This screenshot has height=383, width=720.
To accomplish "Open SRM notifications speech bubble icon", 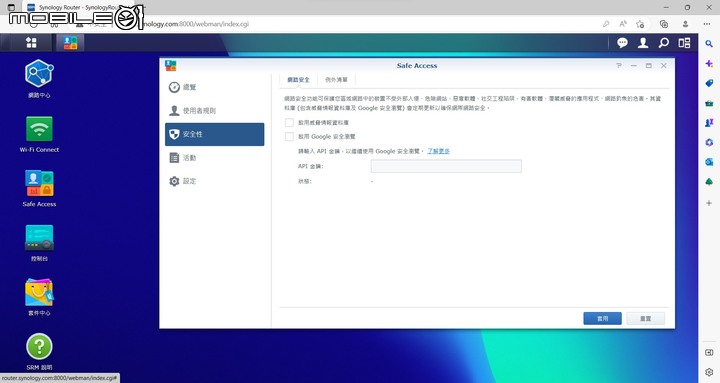I will pyautogui.click(x=622, y=43).
